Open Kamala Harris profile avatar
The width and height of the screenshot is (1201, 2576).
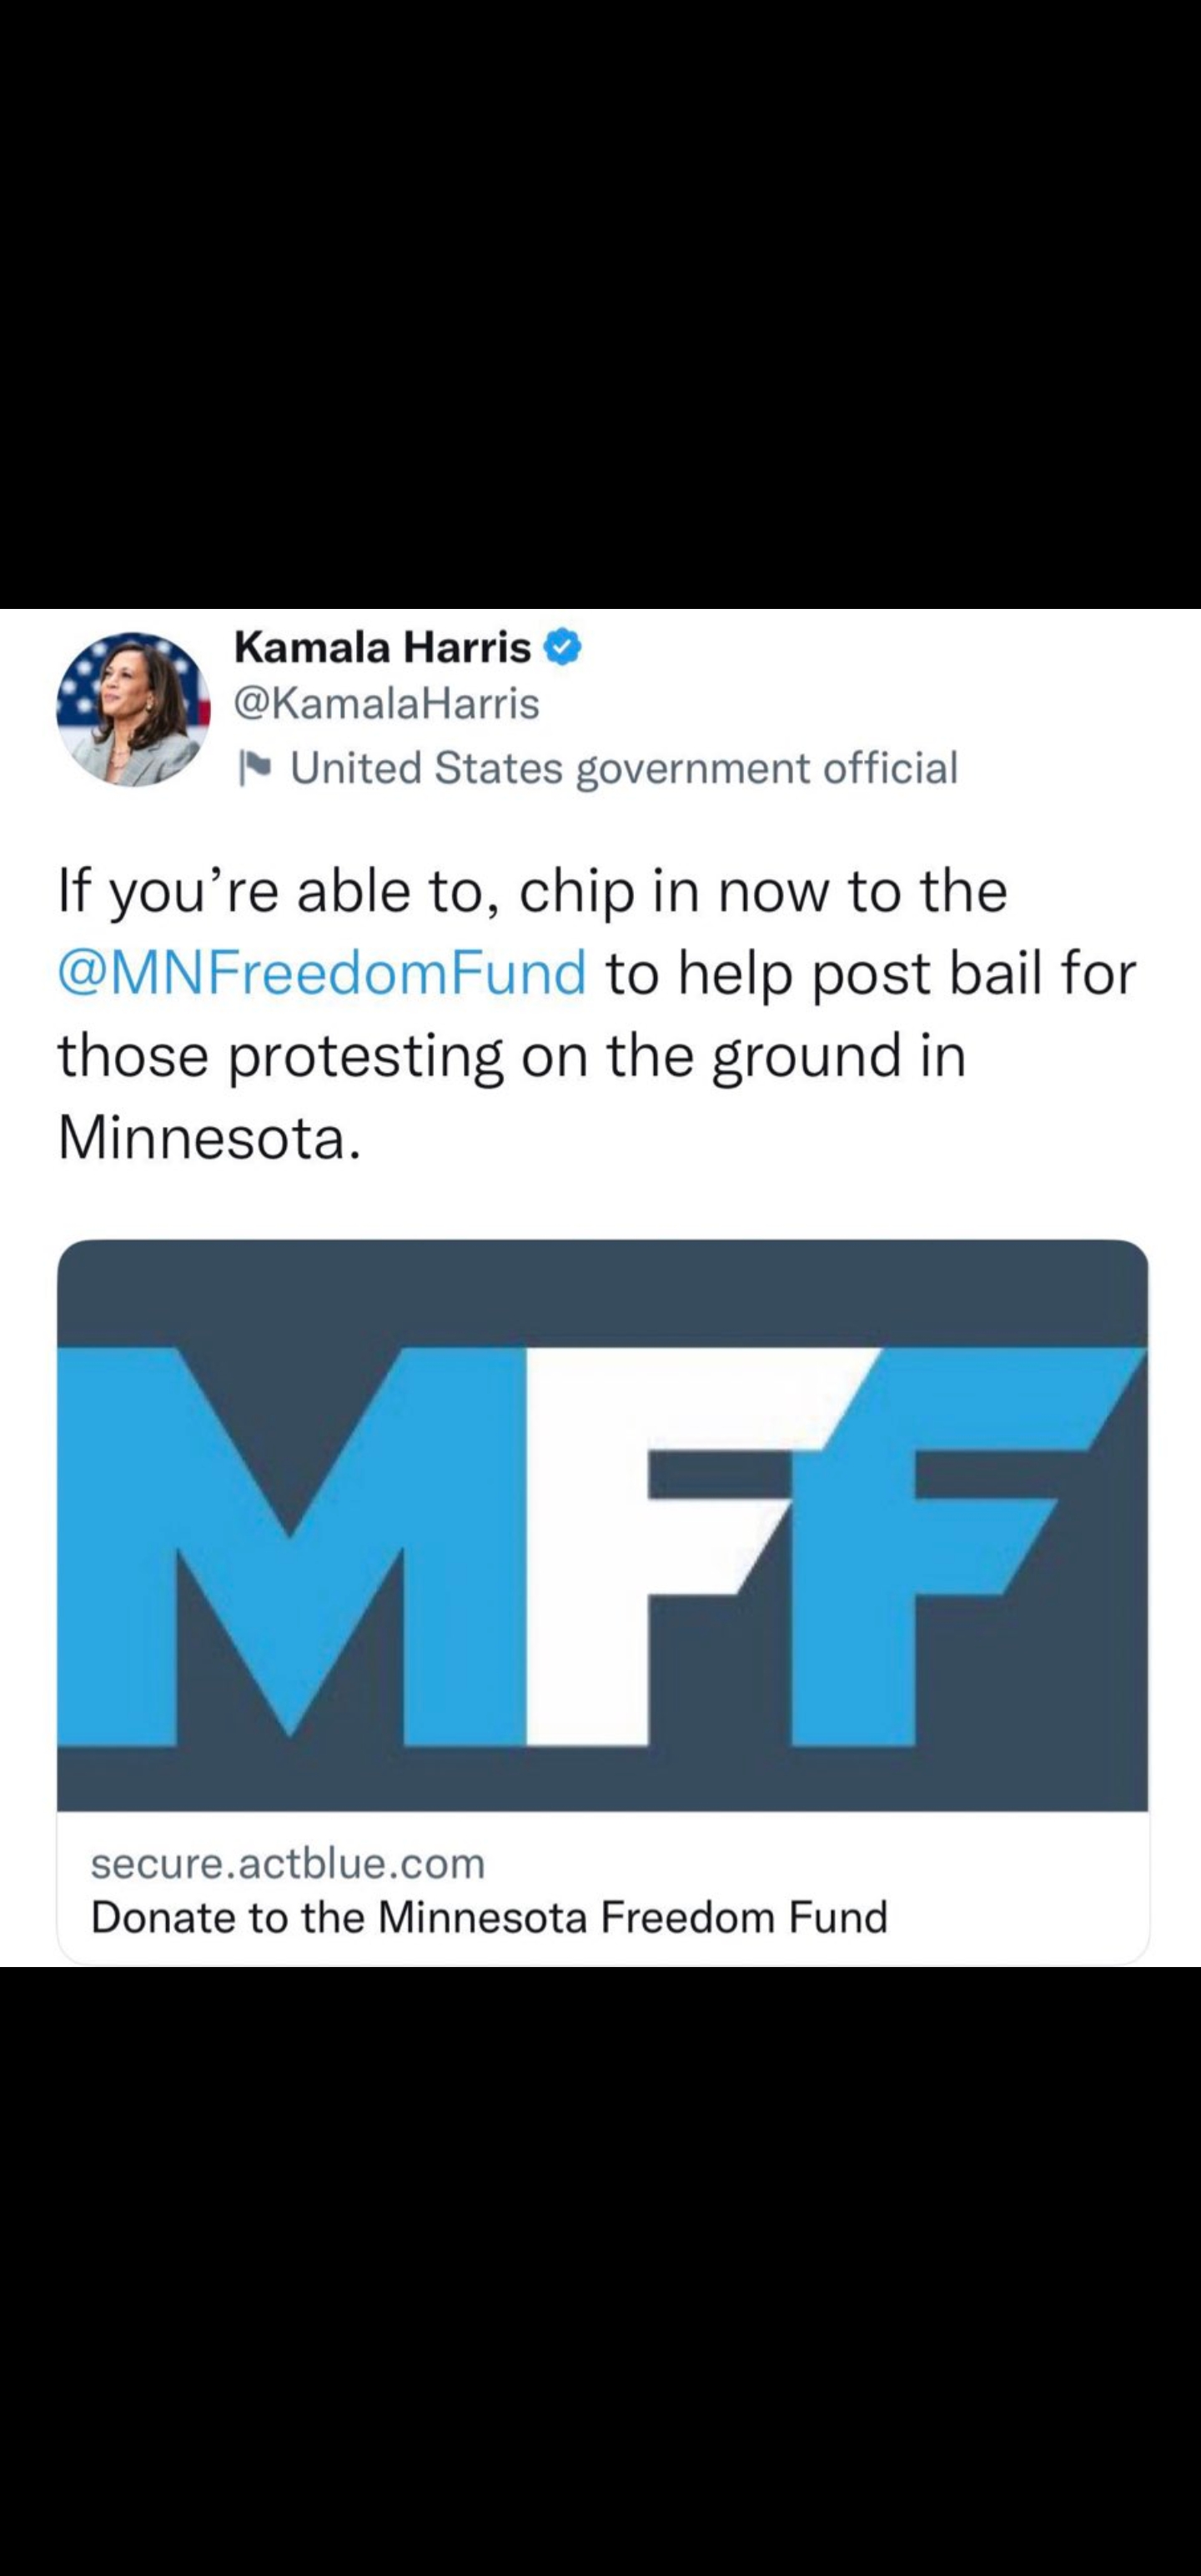point(133,708)
